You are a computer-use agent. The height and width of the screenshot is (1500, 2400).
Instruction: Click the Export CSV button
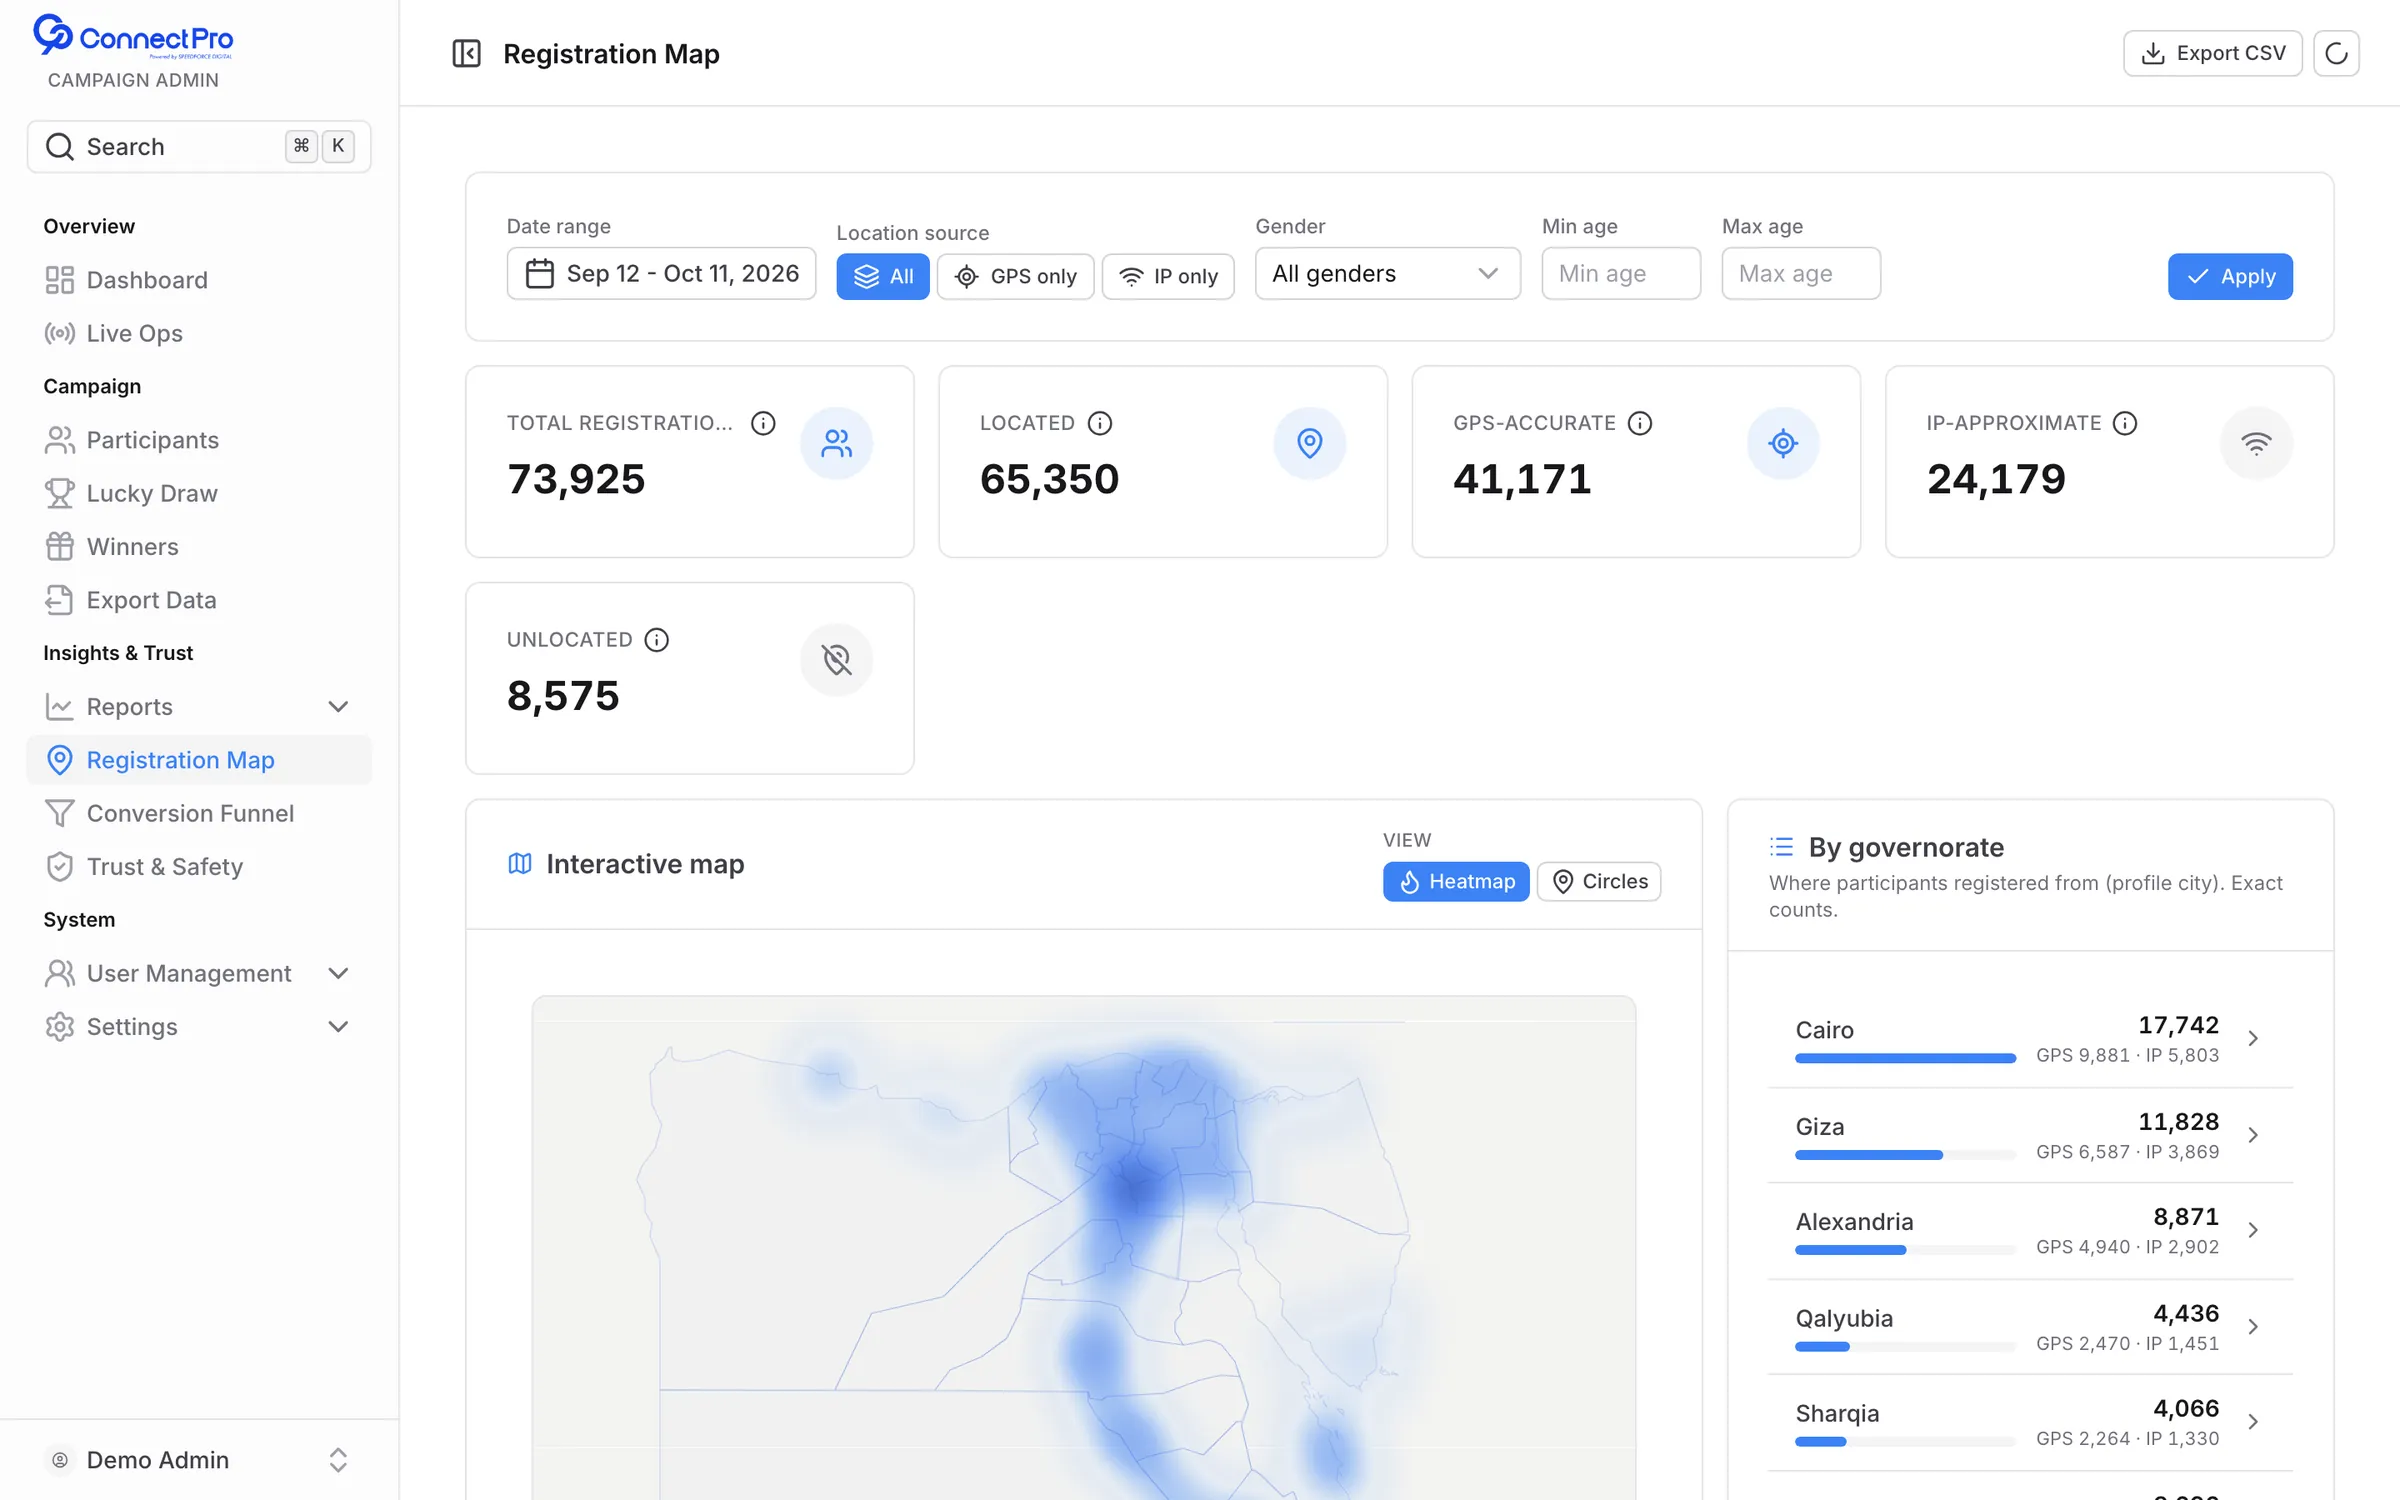[2212, 53]
